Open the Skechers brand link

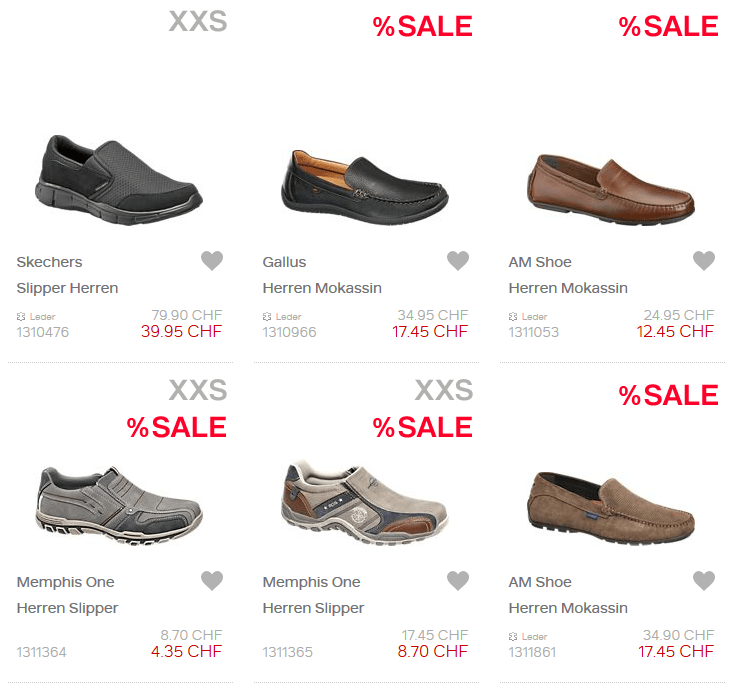50,262
